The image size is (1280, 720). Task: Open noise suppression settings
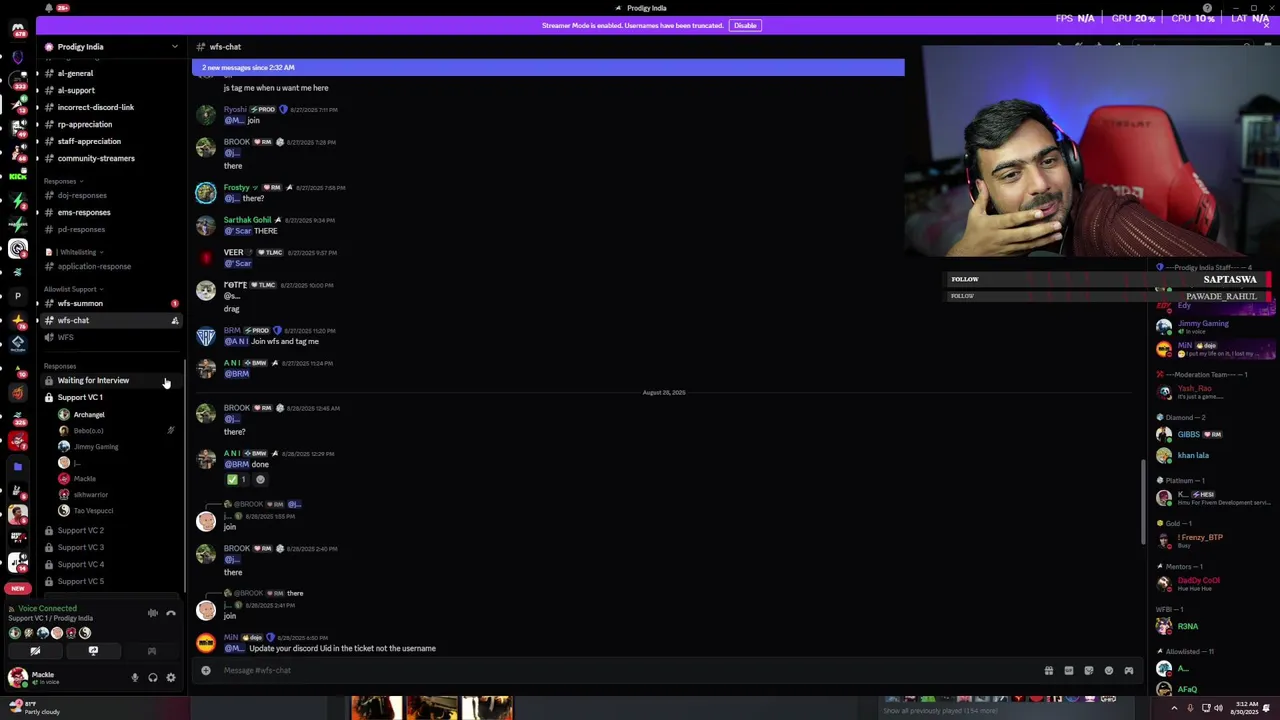pyautogui.click(x=153, y=613)
